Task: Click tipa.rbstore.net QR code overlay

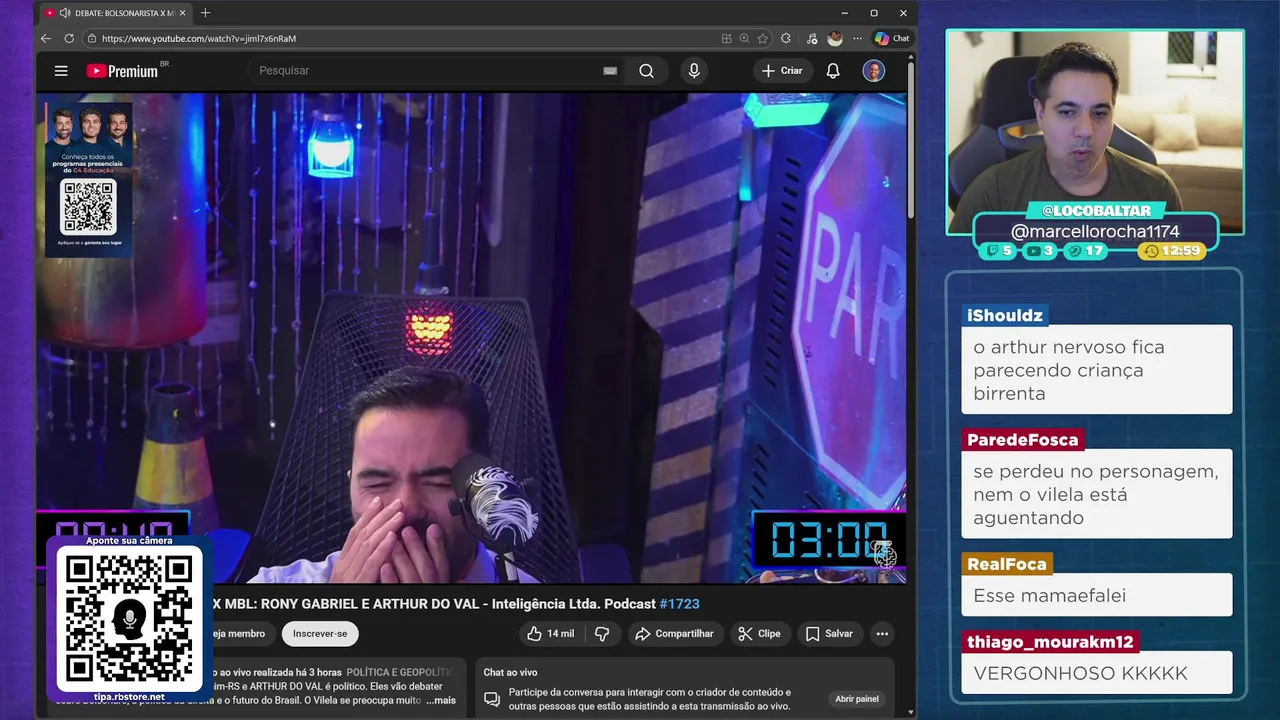Action: click(129, 619)
